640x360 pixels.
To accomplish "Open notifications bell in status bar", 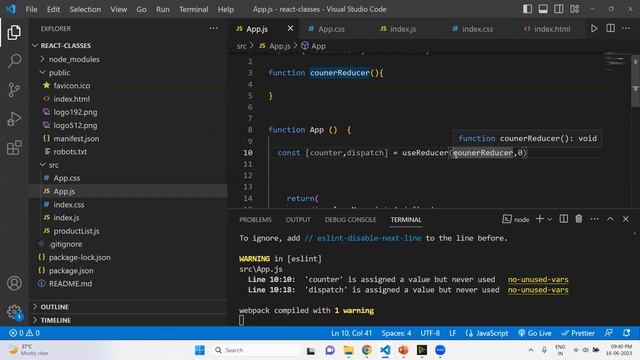I will pyautogui.click(x=627, y=333).
